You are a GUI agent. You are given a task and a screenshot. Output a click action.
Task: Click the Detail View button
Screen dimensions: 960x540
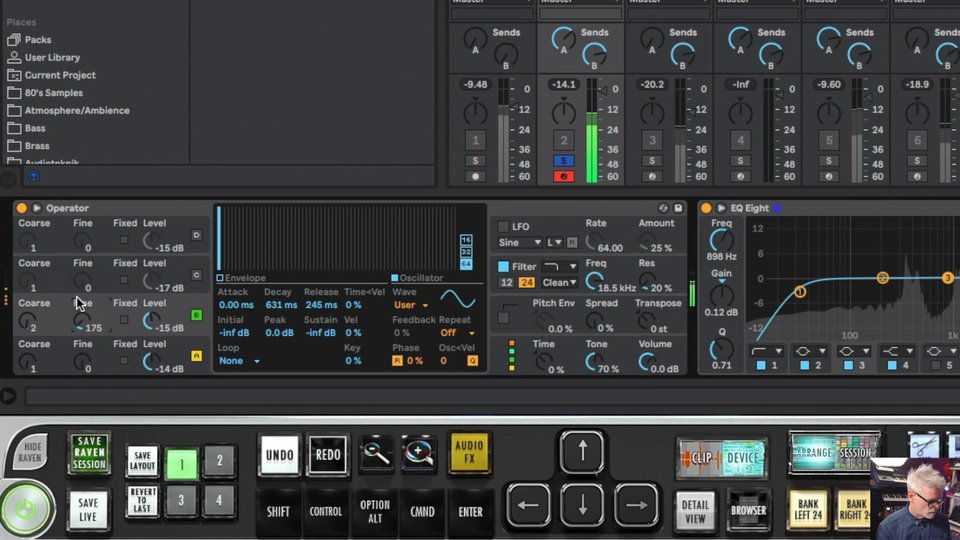[x=695, y=510]
